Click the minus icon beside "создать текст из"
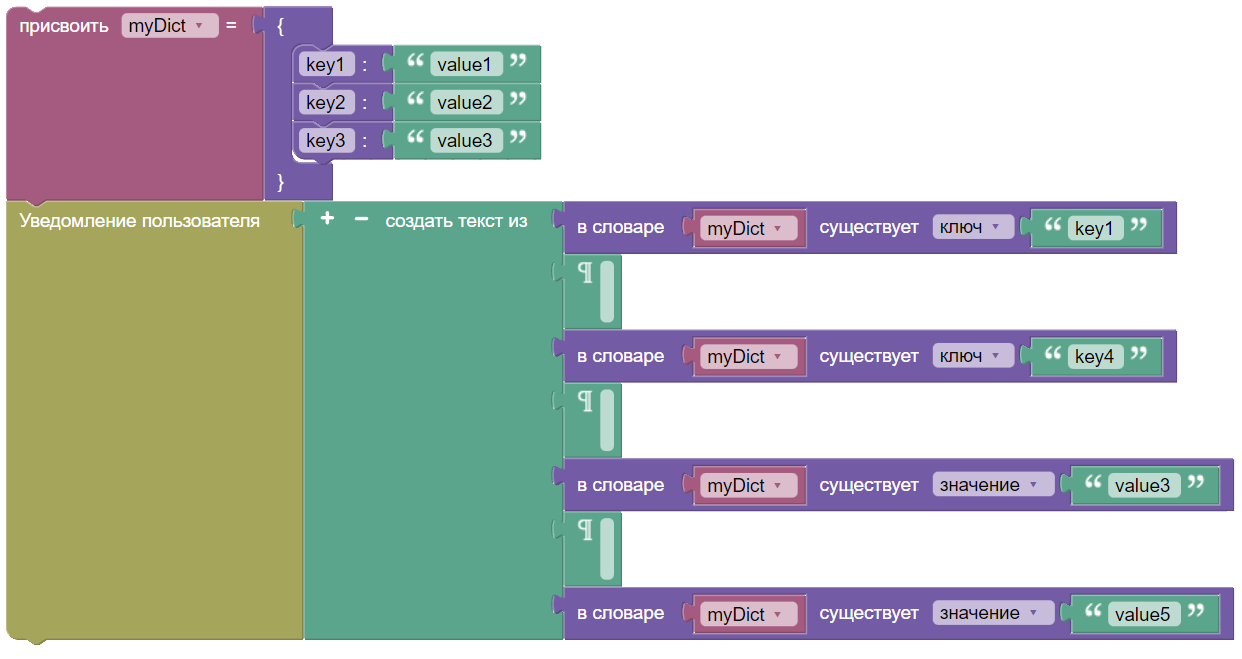 click(362, 219)
